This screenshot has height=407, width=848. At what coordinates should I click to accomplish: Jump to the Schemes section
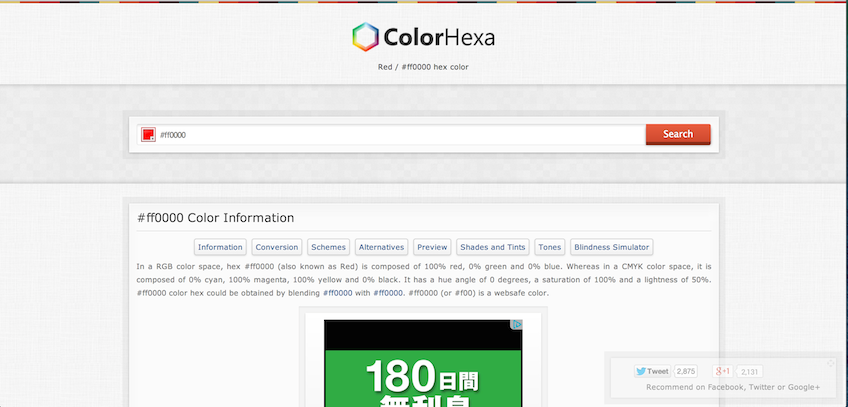[328, 247]
